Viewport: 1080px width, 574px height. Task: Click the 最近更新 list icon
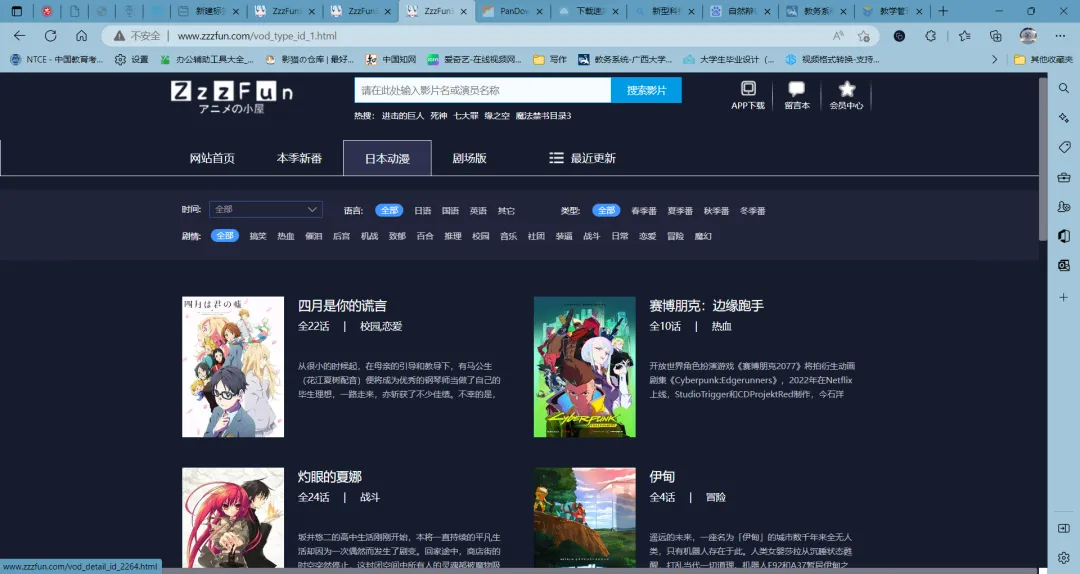point(556,158)
